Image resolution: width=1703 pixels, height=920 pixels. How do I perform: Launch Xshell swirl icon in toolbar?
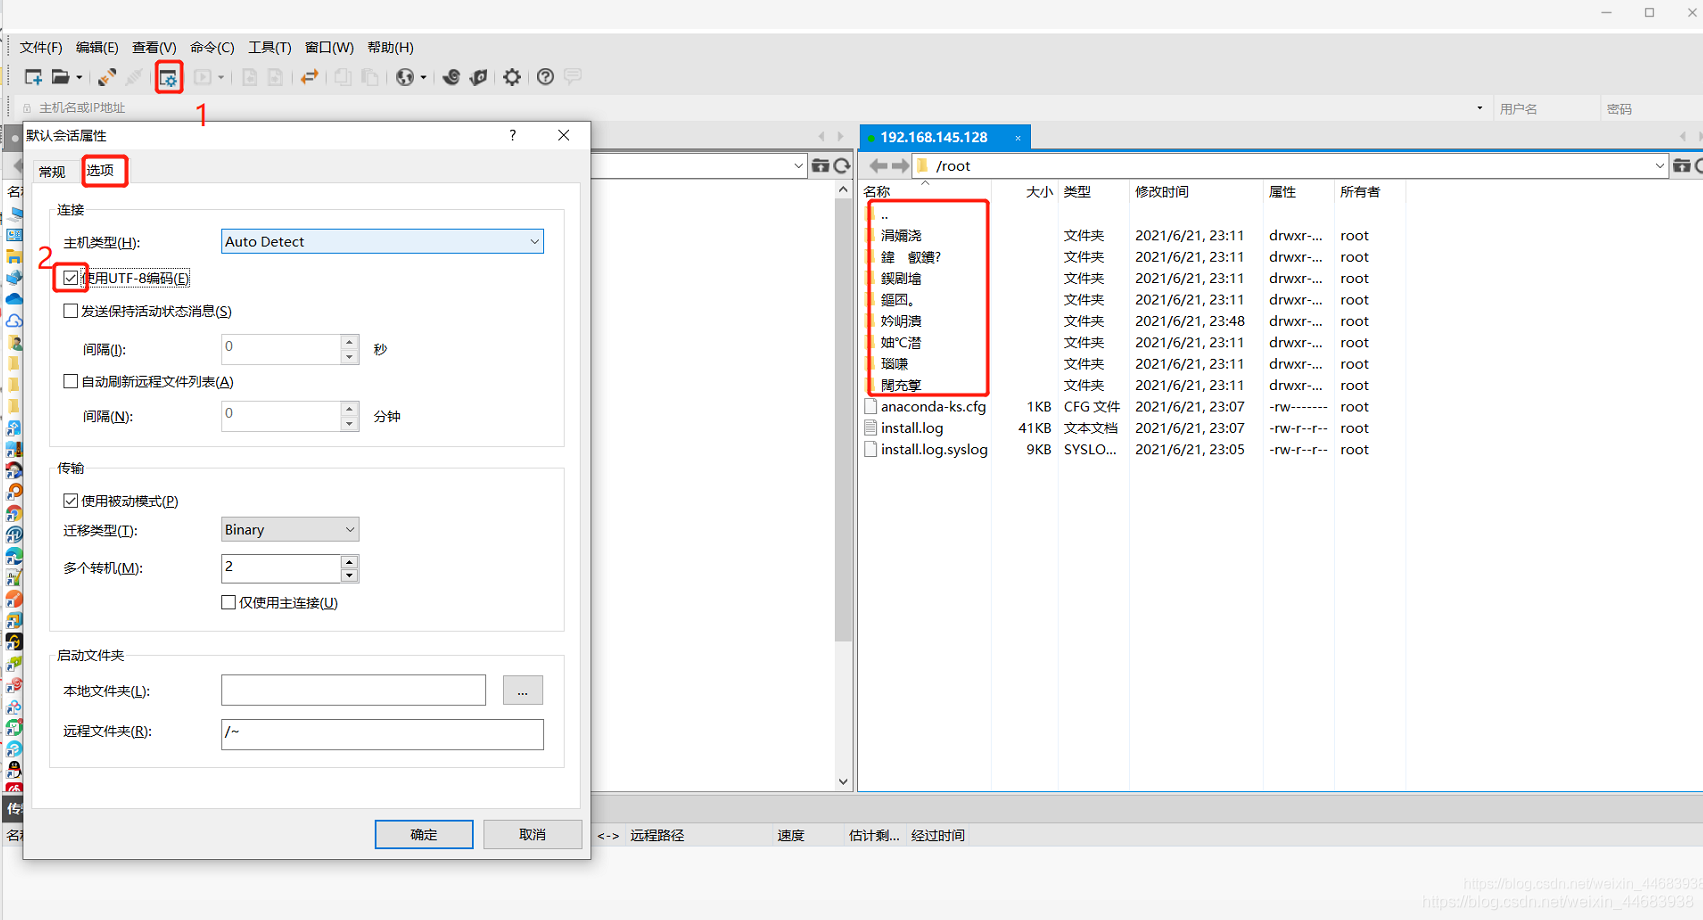(x=451, y=77)
